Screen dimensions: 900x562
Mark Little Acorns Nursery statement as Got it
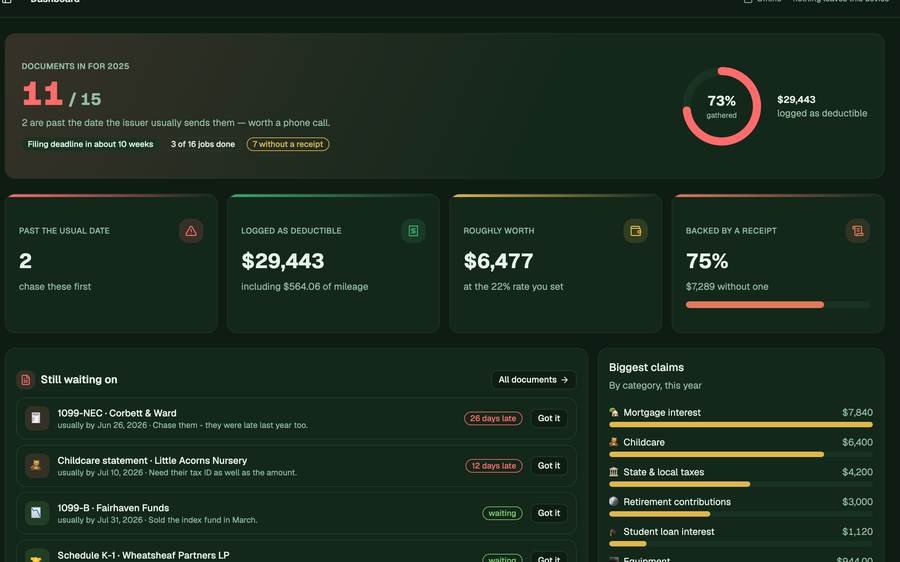(549, 466)
